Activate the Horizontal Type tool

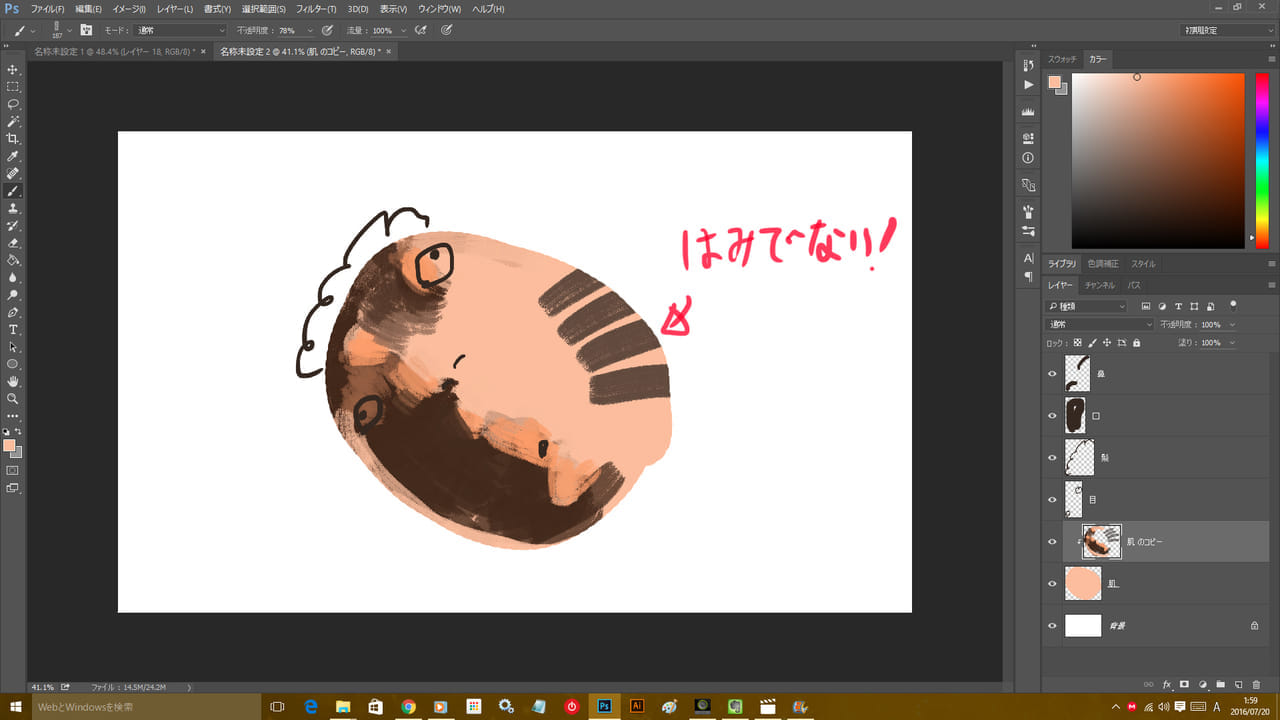tap(13, 329)
